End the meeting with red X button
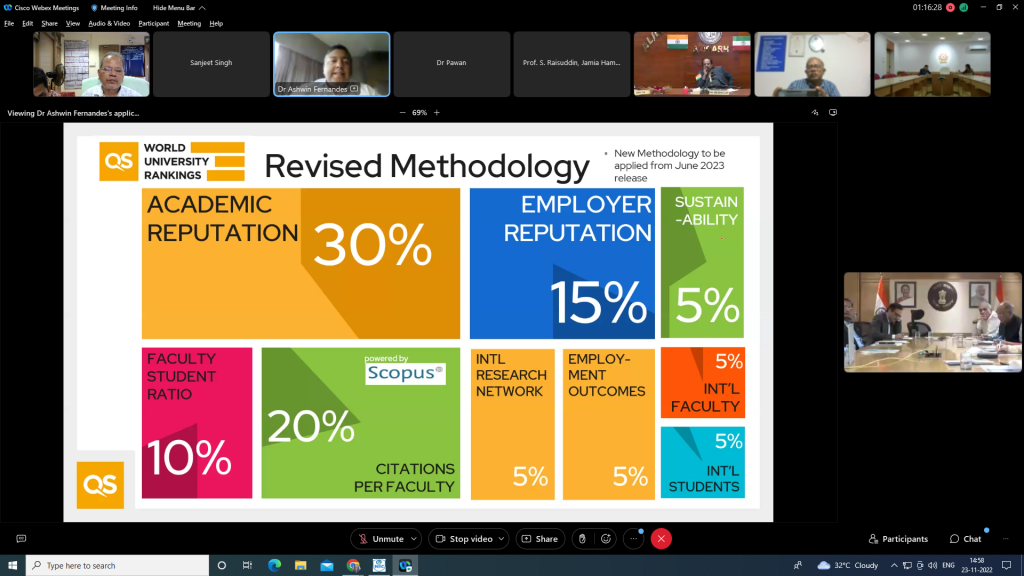This screenshot has width=1024, height=576. coord(661,539)
